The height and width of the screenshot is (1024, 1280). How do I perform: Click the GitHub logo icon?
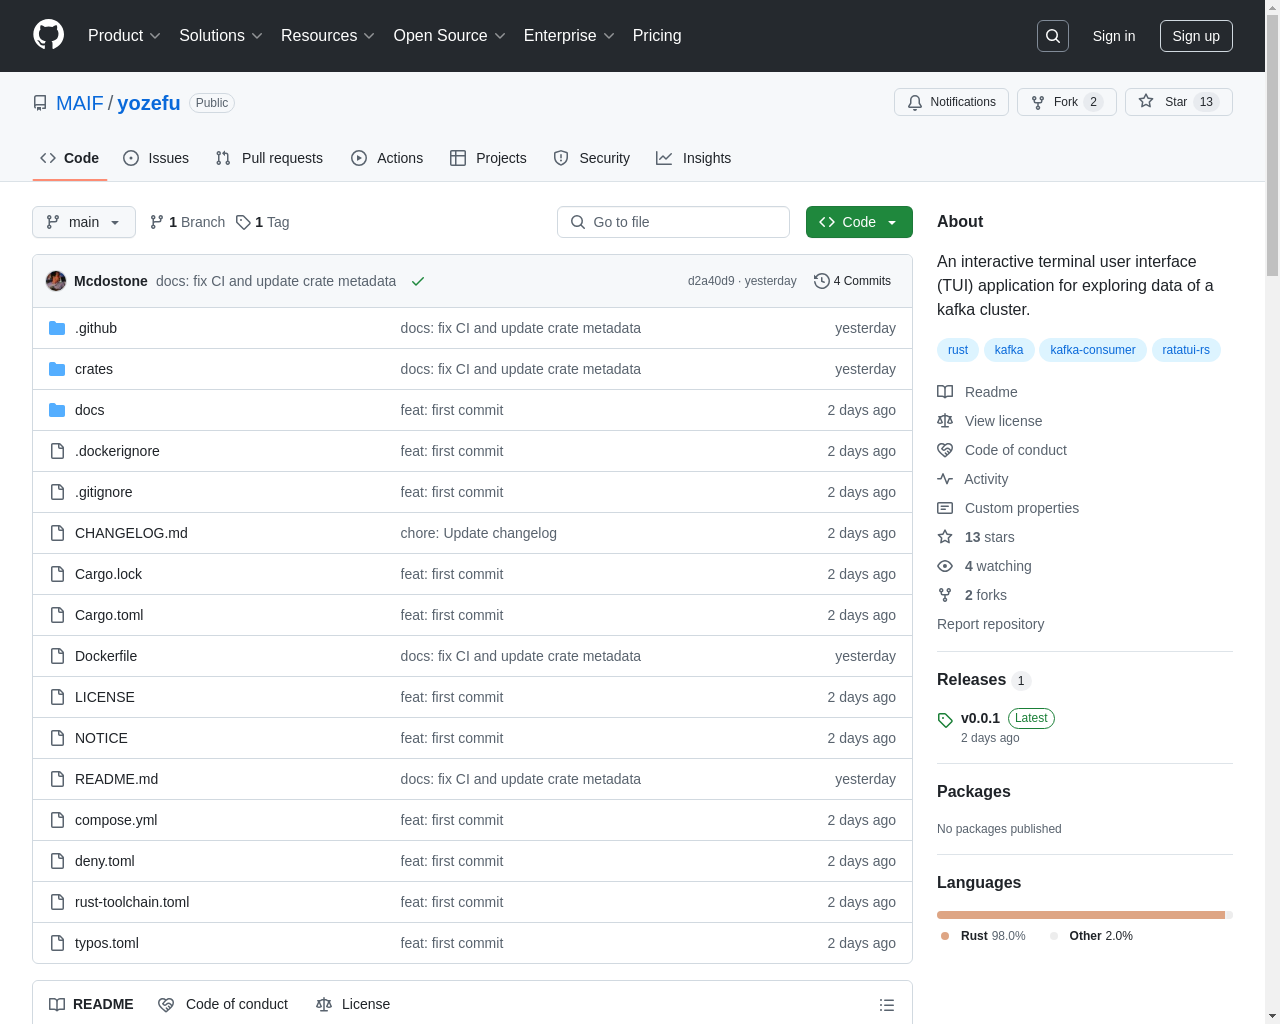(x=48, y=35)
